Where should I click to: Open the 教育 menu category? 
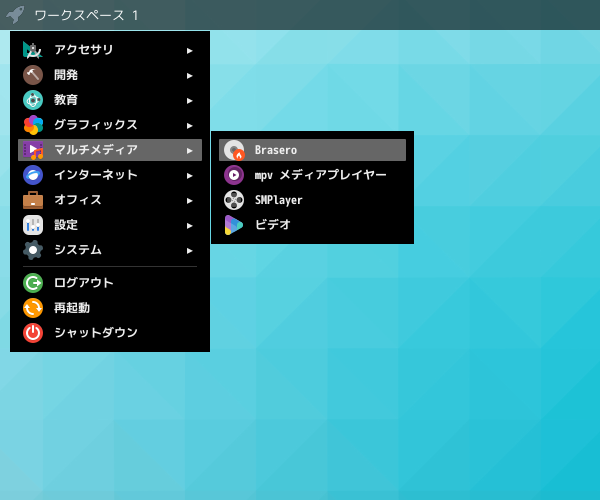[x=110, y=100]
